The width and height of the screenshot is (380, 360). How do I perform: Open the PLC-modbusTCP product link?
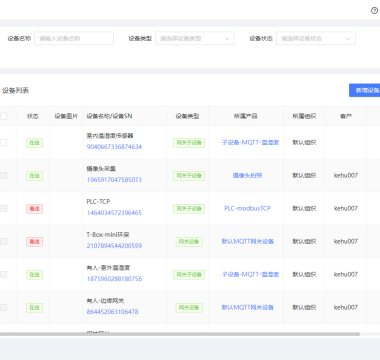247,208
